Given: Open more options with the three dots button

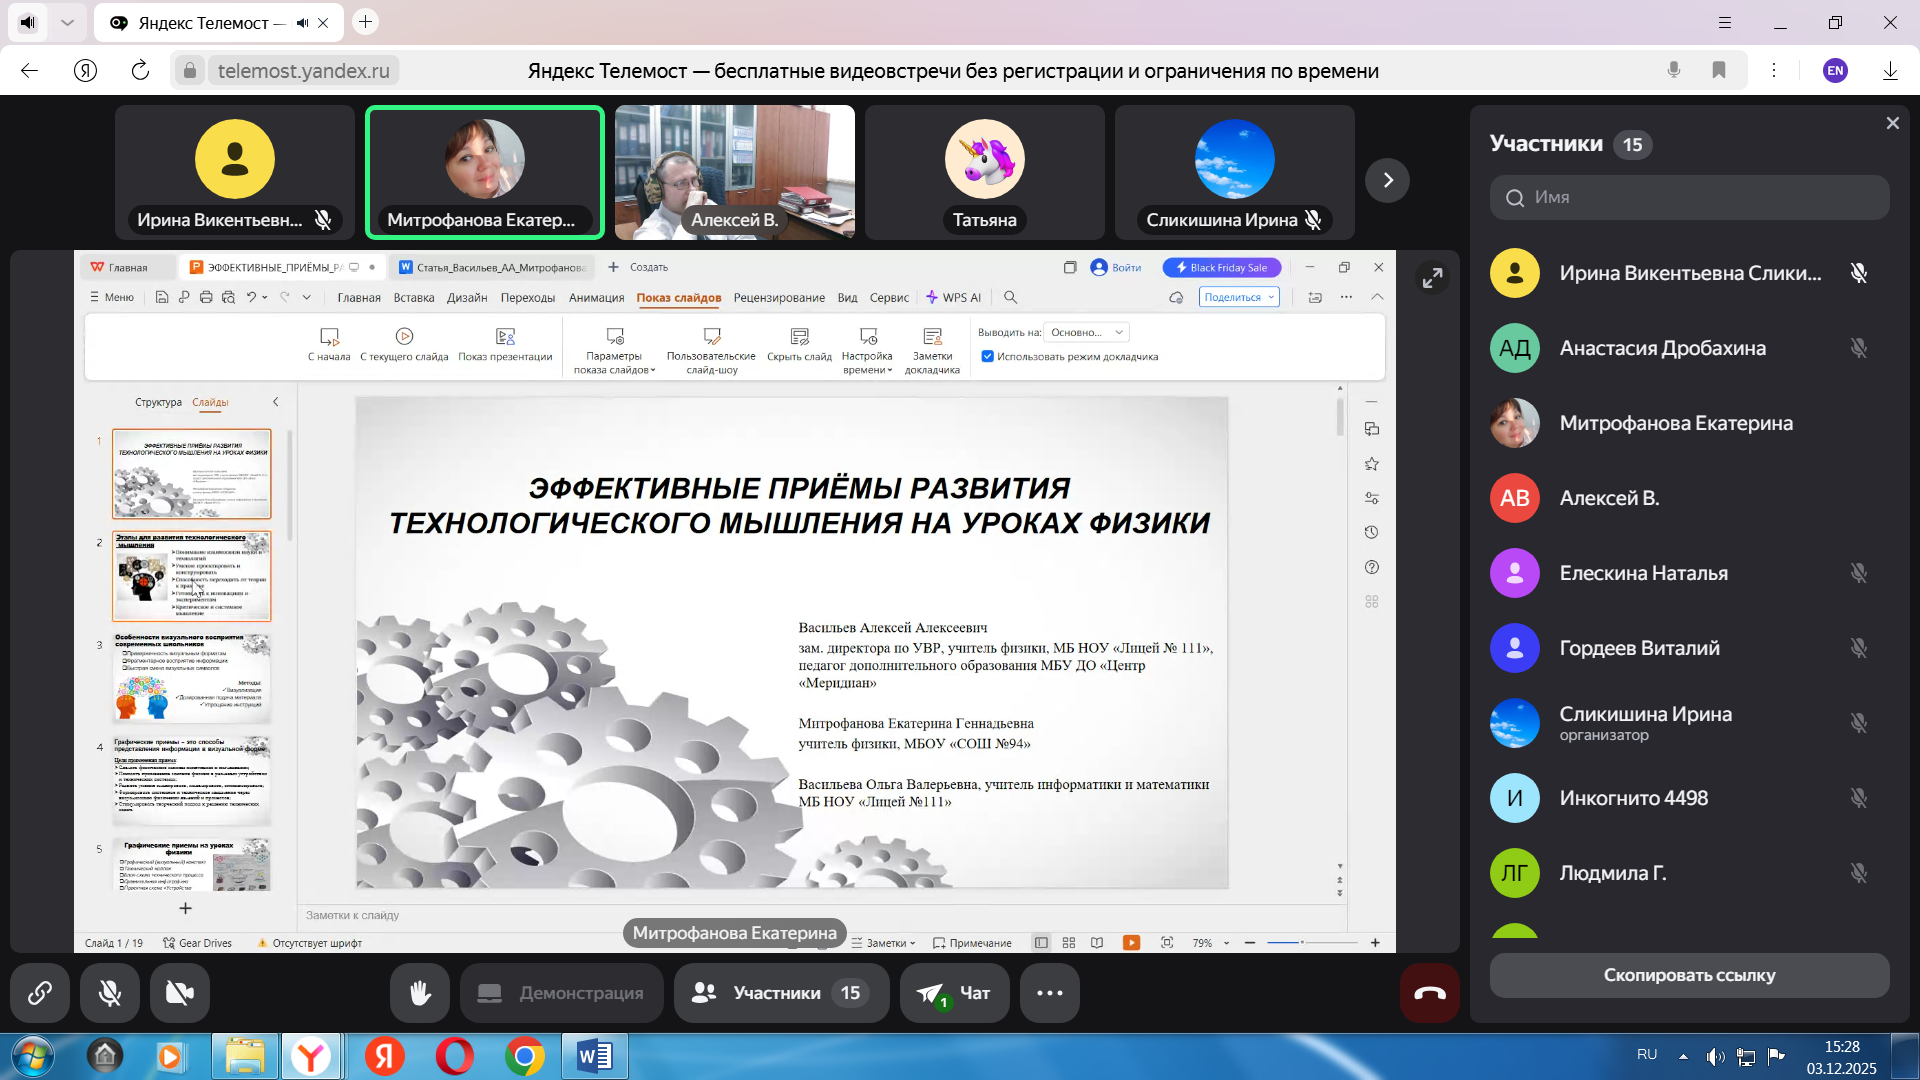Looking at the screenshot, I should (1049, 993).
